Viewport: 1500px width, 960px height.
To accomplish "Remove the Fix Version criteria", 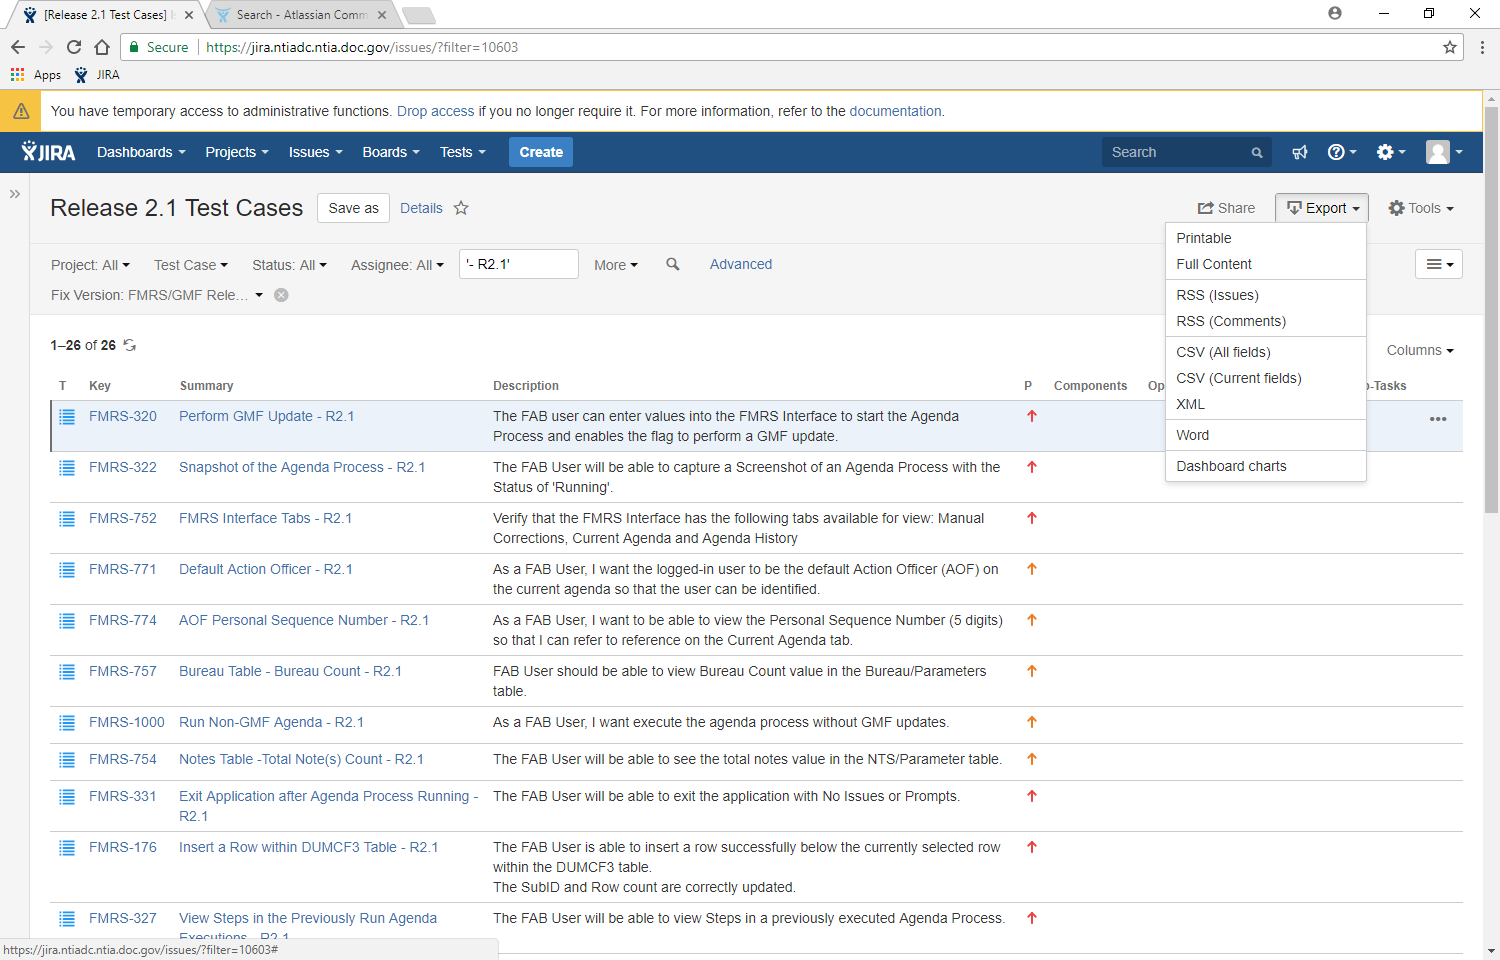I will tap(281, 295).
